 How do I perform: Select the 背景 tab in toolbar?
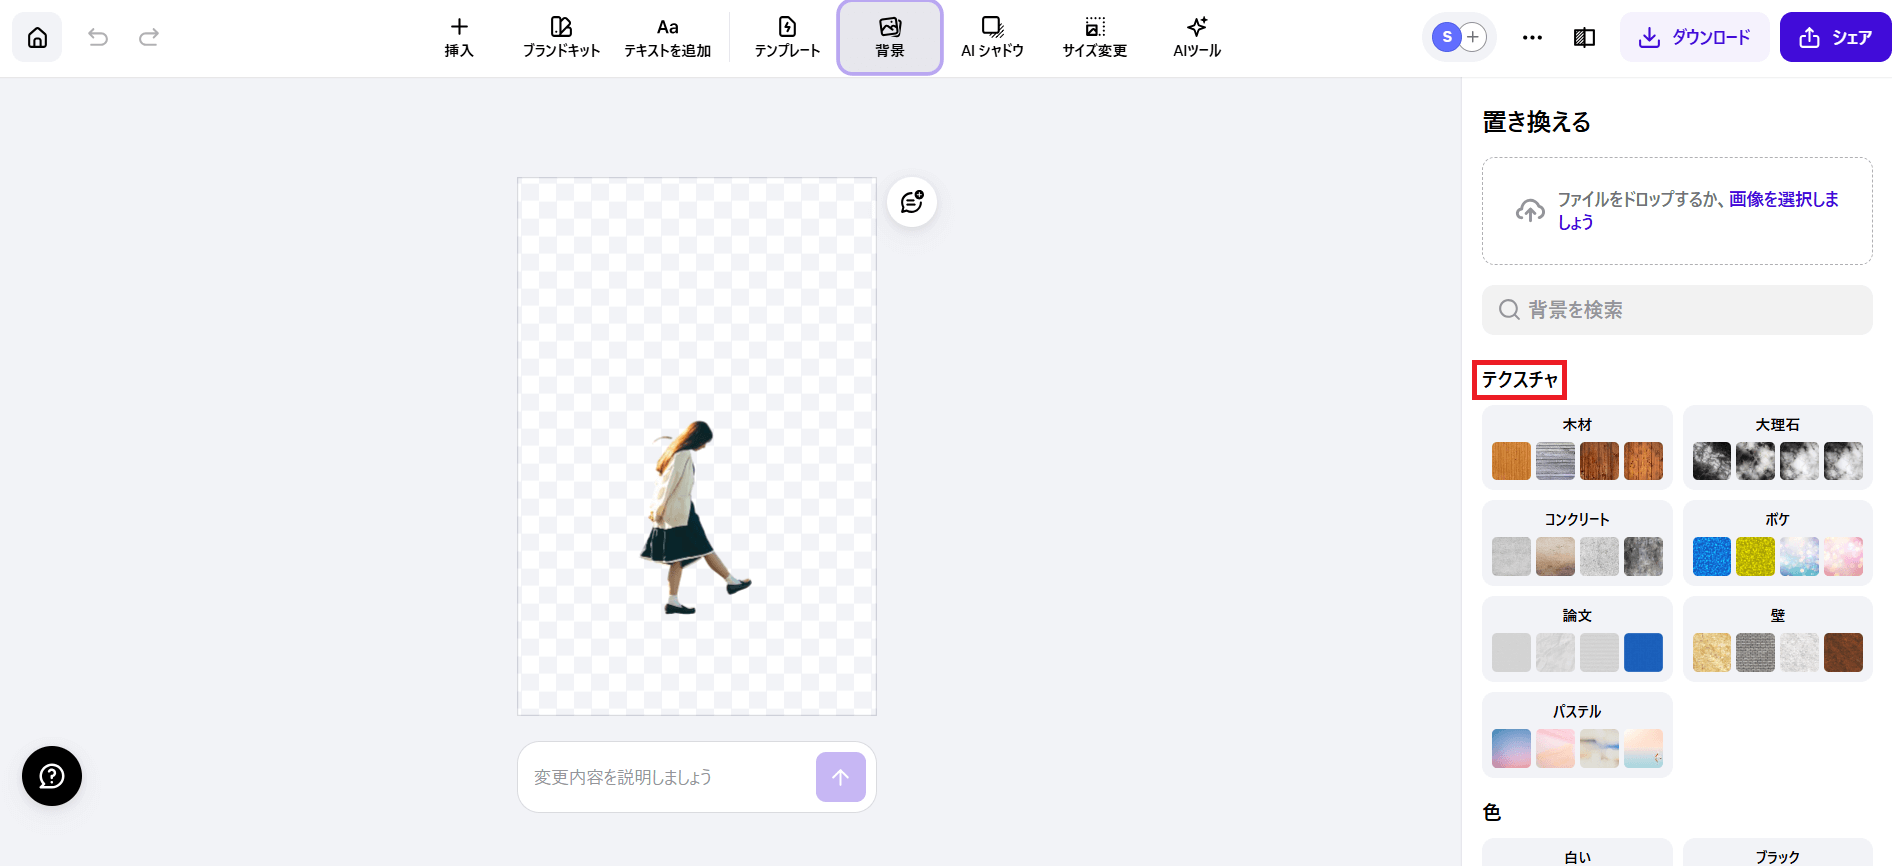coord(890,38)
